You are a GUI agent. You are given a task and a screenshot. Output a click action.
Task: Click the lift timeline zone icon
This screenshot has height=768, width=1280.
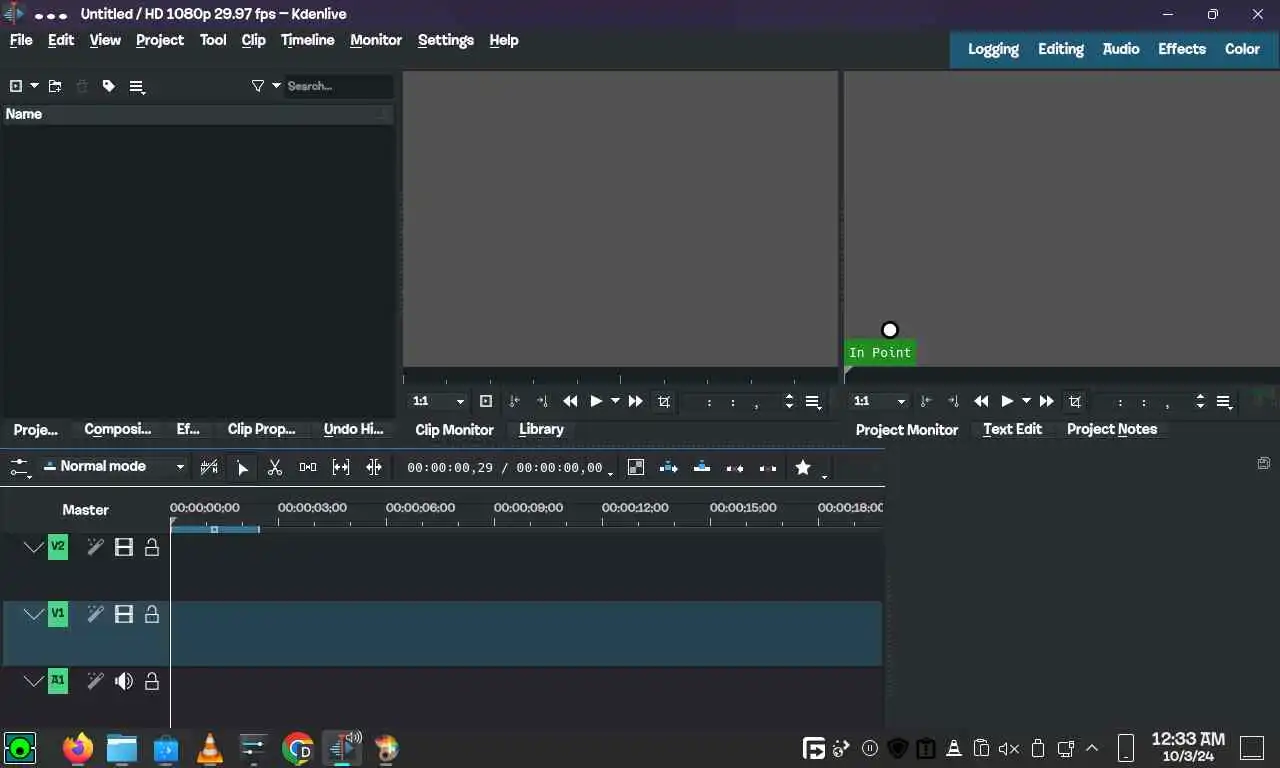click(768, 467)
